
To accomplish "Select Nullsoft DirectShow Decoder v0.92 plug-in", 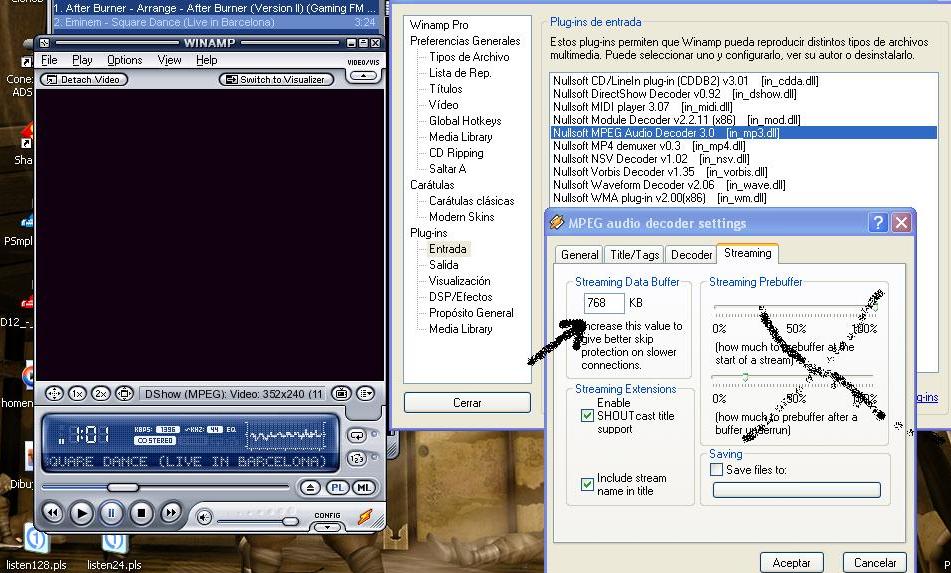I will [674, 94].
